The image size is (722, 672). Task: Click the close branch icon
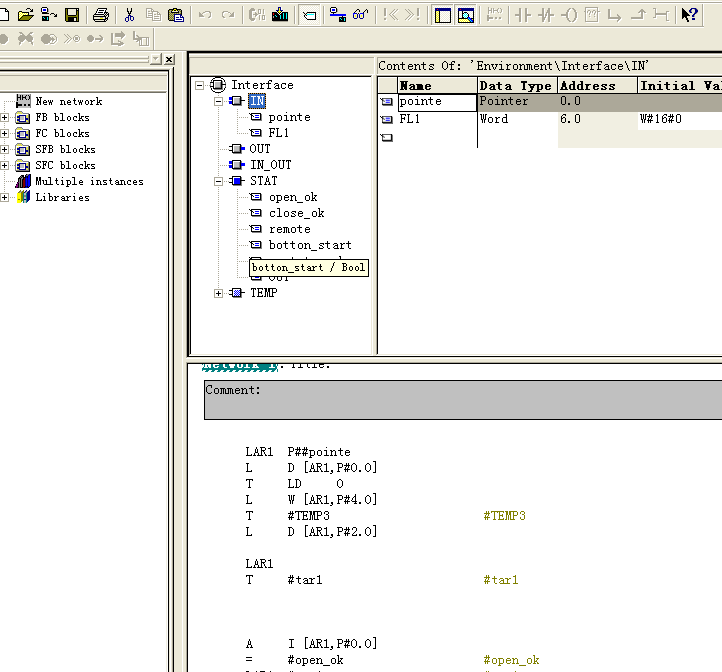click(x=638, y=15)
